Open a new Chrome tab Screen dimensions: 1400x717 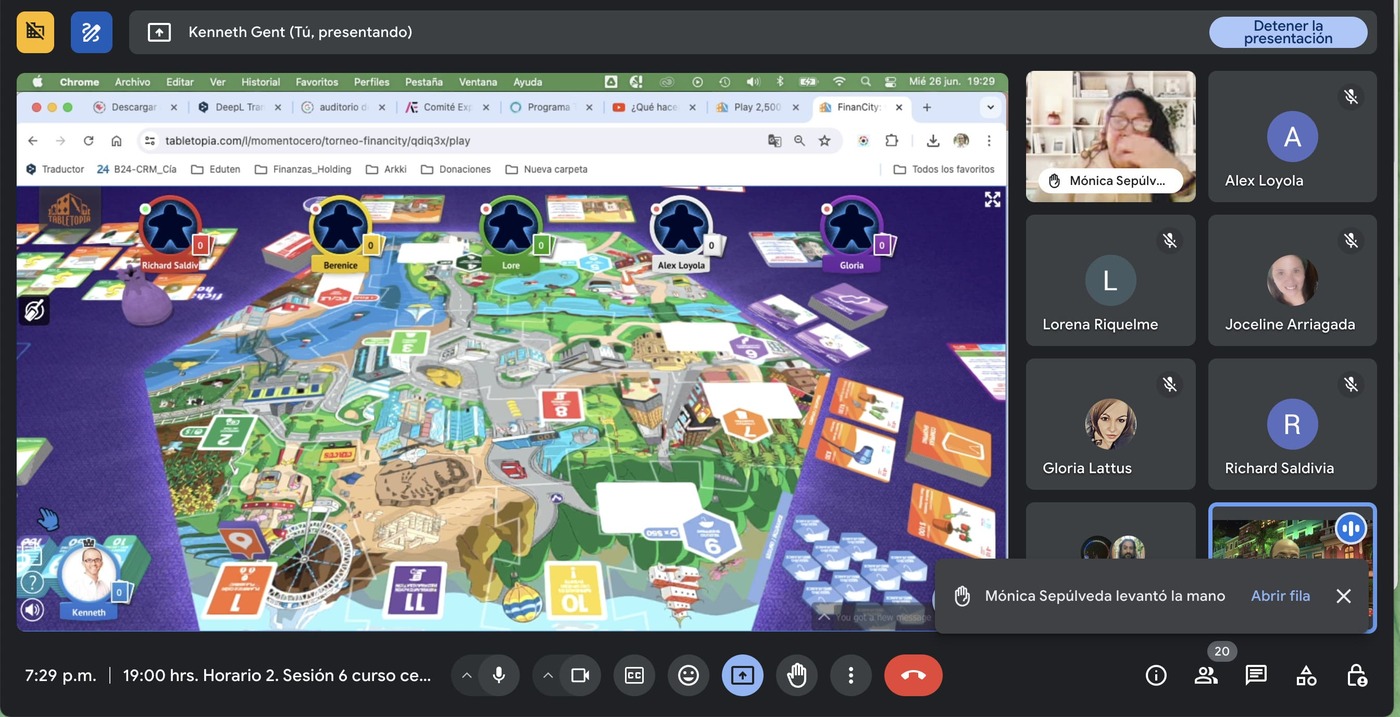coord(927,107)
